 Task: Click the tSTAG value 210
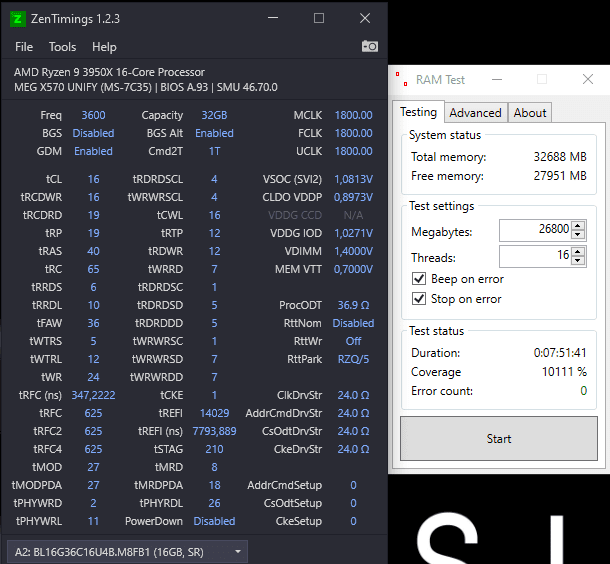pyautogui.click(x=214, y=449)
